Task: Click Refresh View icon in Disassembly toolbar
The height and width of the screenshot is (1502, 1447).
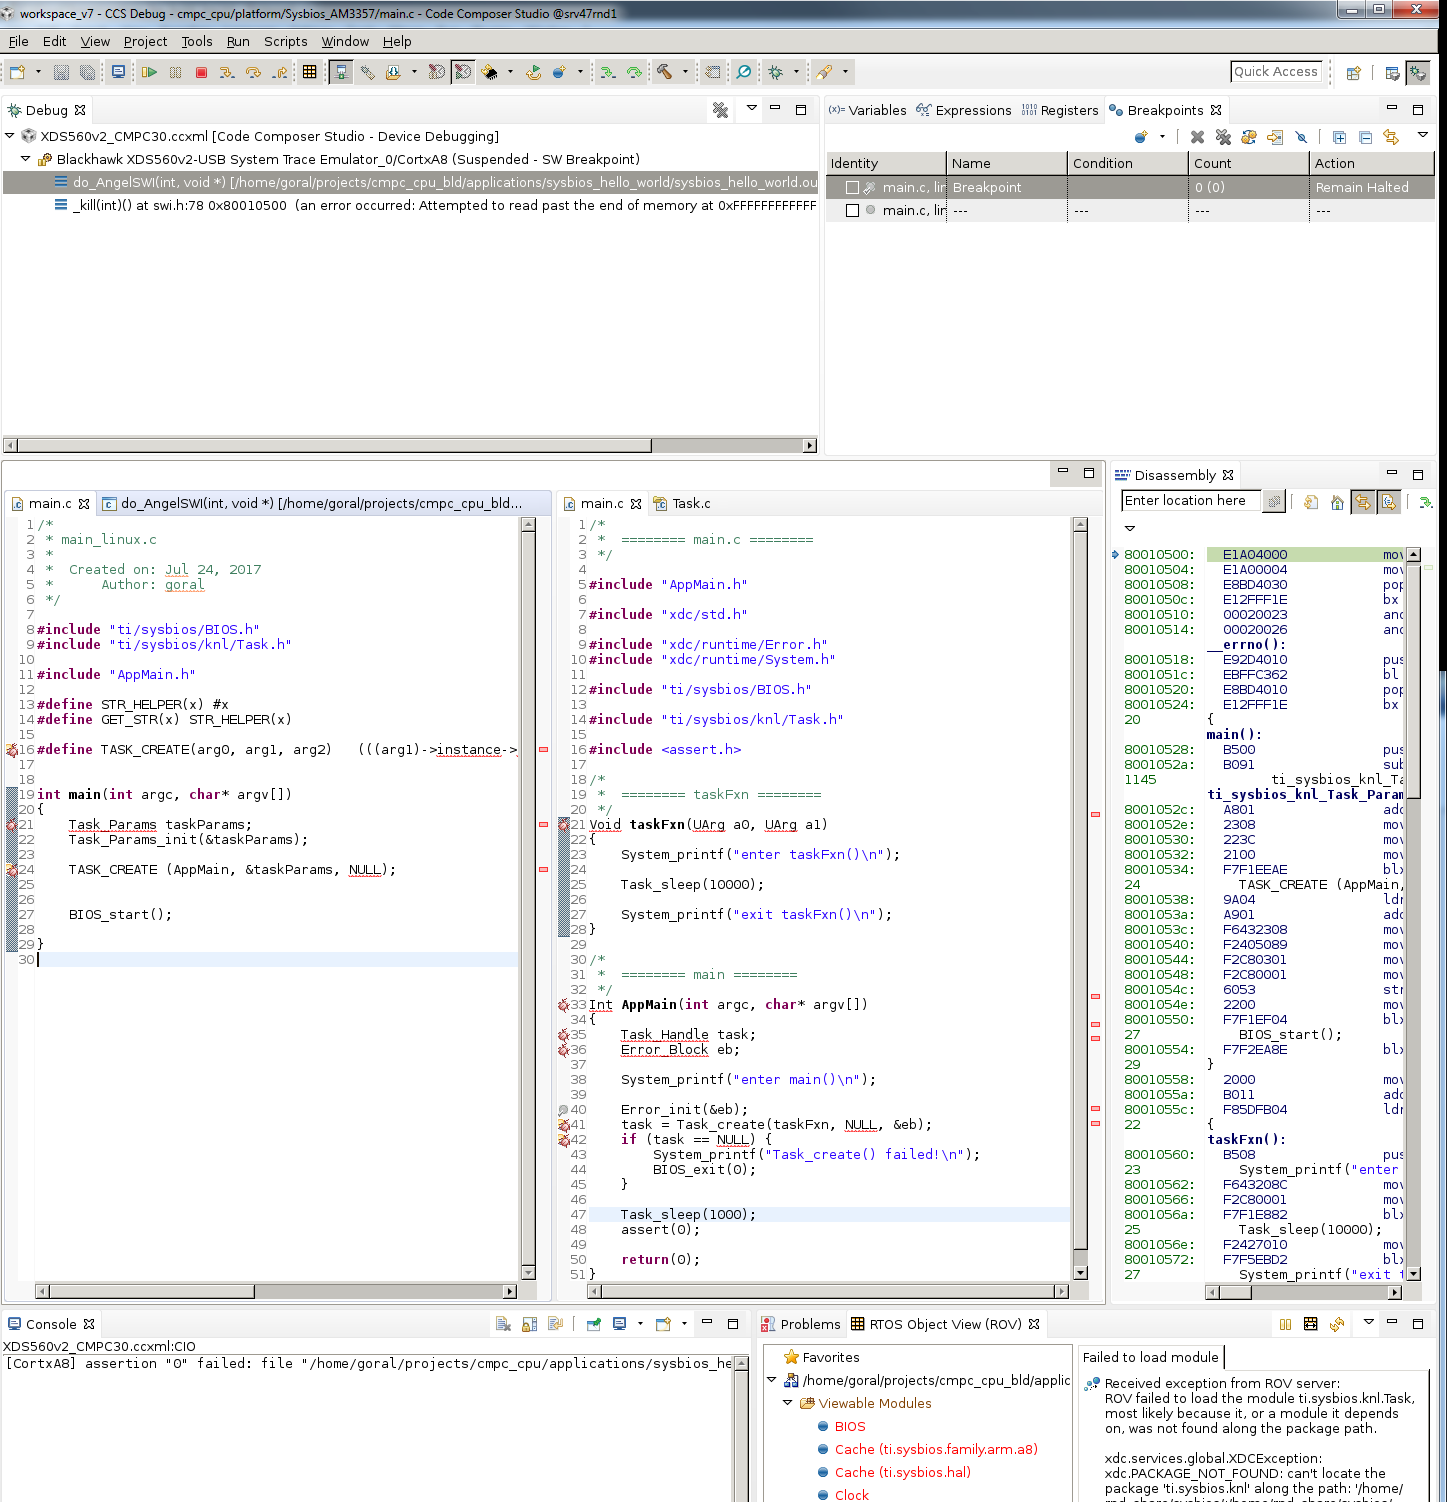Action: pyautogui.click(x=1311, y=502)
